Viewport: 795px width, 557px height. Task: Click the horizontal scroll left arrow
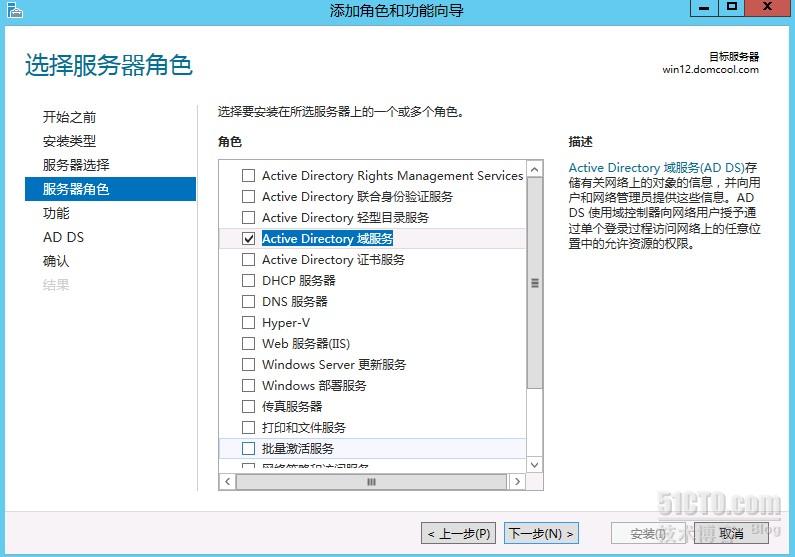(x=228, y=481)
